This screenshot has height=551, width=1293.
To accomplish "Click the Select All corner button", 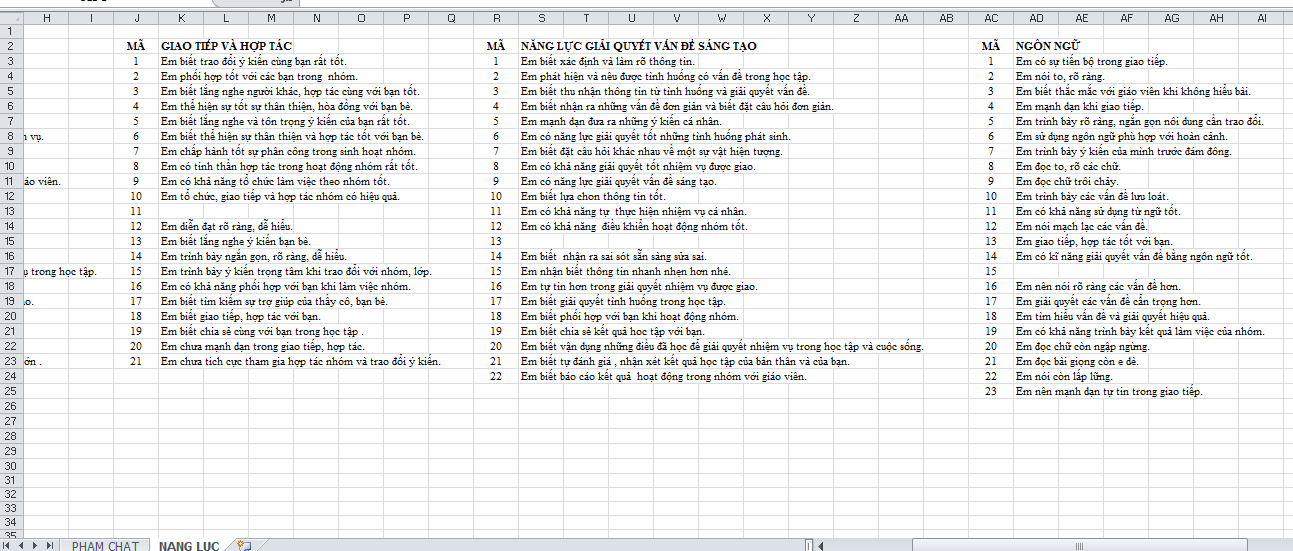I will click(x=10, y=17).
